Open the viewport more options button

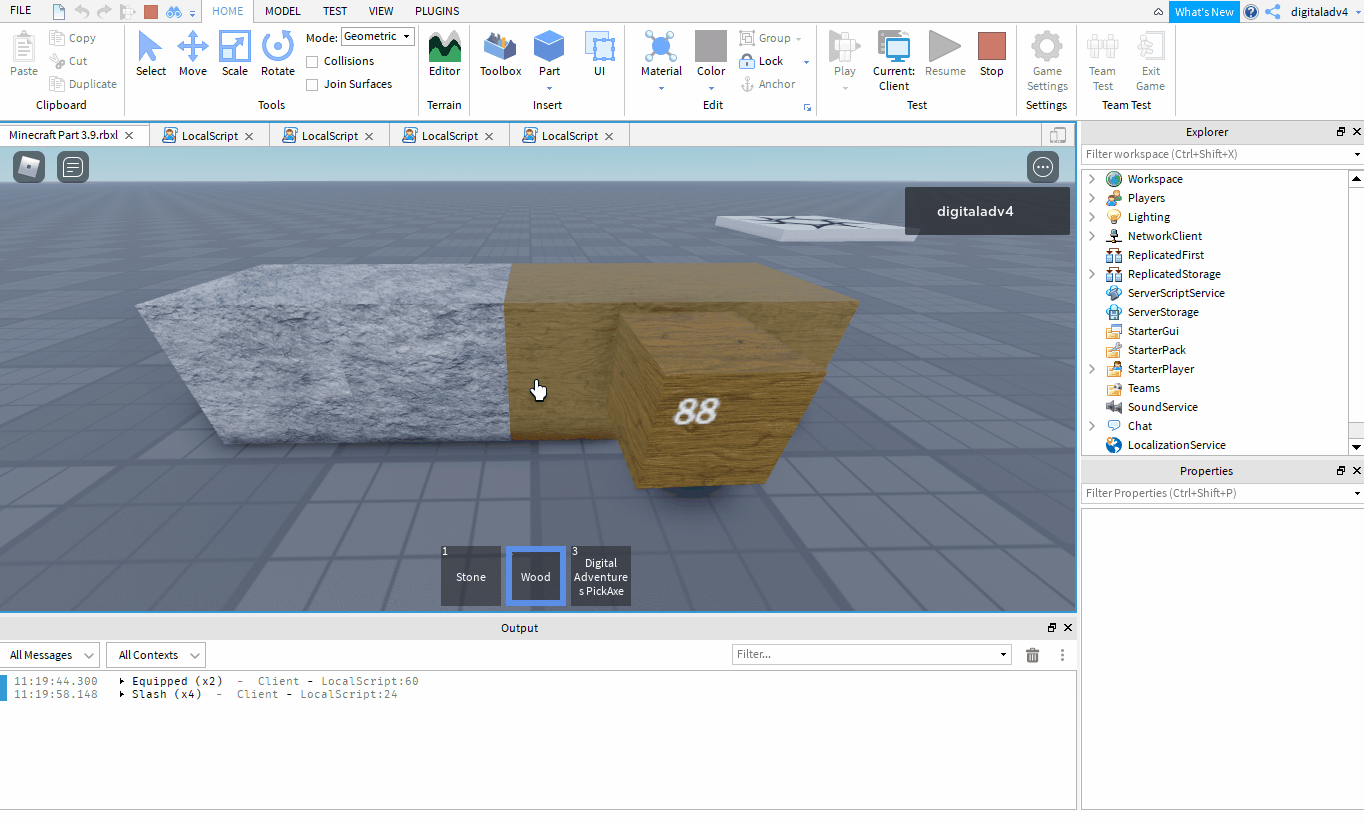tap(1043, 167)
